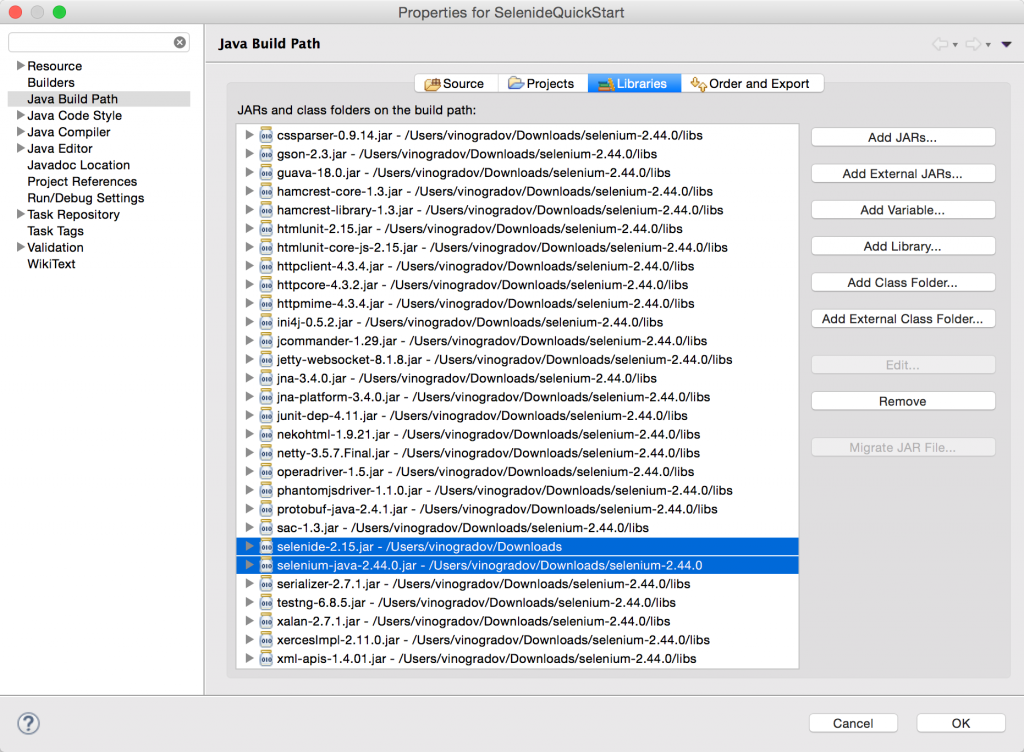The height and width of the screenshot is (752, 1024).
Task: Select the Libraries tab
Action: 634,84
